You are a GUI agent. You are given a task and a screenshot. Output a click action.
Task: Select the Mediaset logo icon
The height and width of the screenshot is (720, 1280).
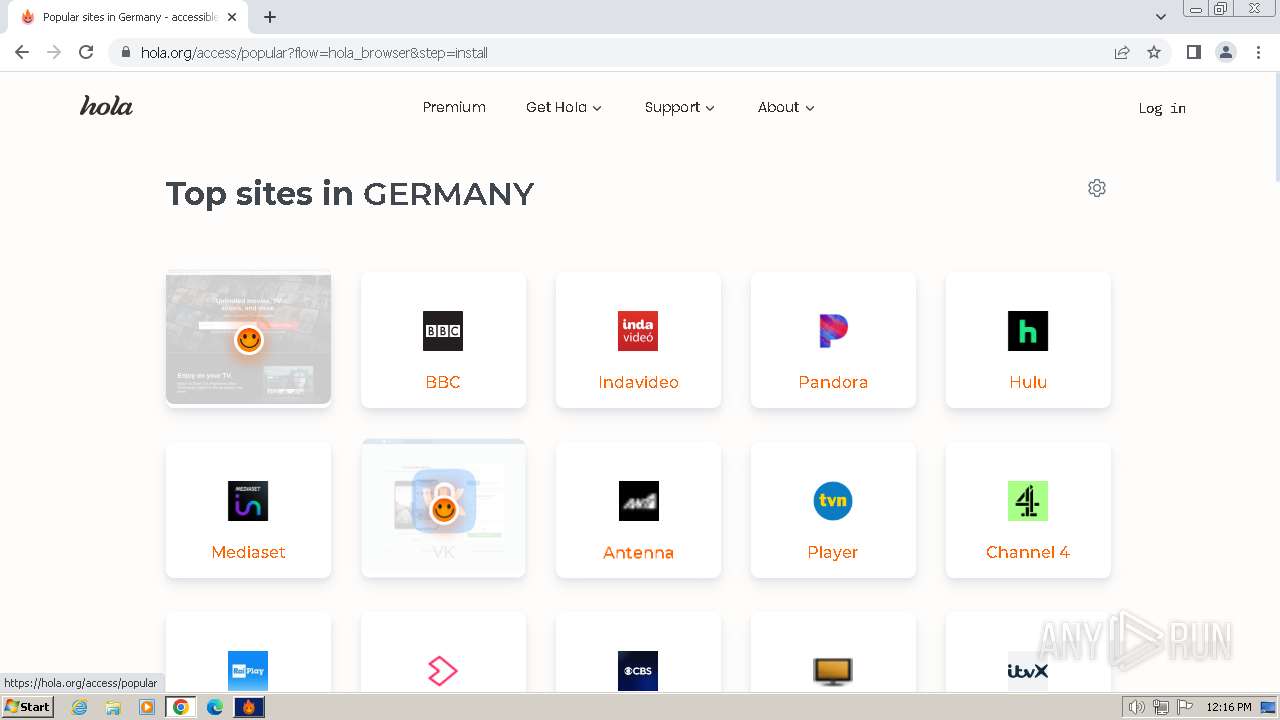(x=248, y=501)
